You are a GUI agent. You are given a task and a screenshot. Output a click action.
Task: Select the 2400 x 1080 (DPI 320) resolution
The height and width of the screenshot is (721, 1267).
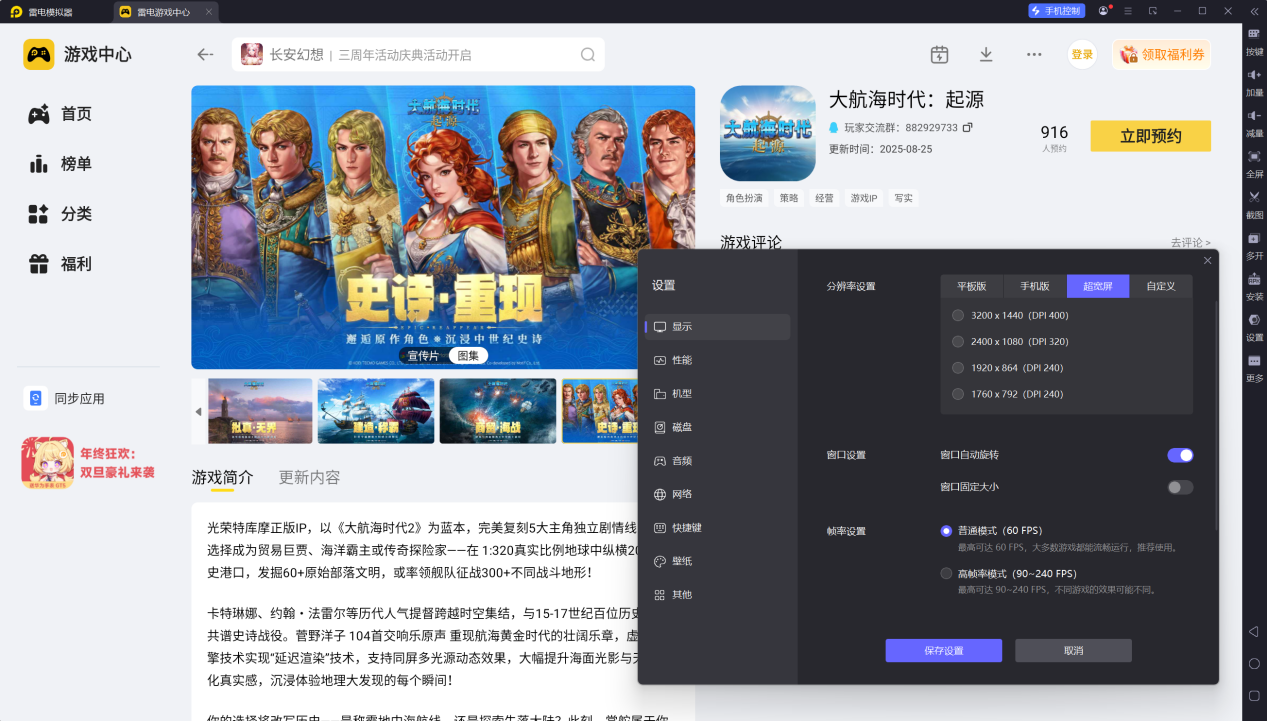click(1010, 341)
